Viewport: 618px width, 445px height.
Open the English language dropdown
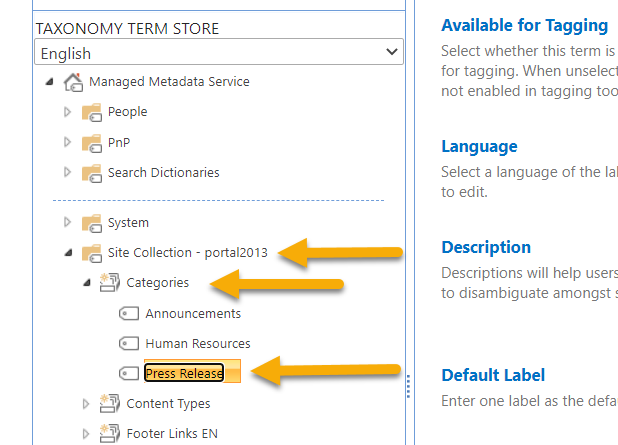[219, 53]
